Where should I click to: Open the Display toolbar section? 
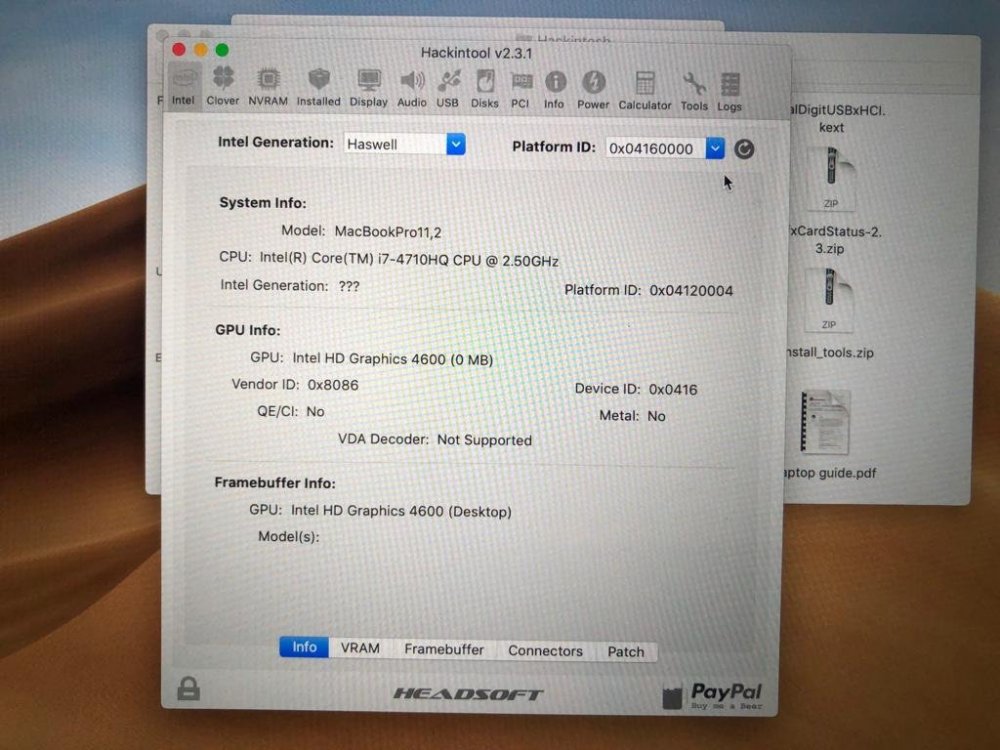369,89
